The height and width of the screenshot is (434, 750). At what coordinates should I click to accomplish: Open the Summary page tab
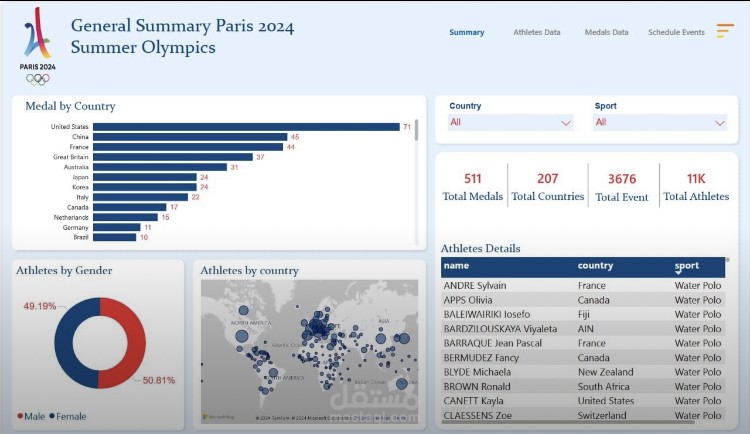click(466, 32)
